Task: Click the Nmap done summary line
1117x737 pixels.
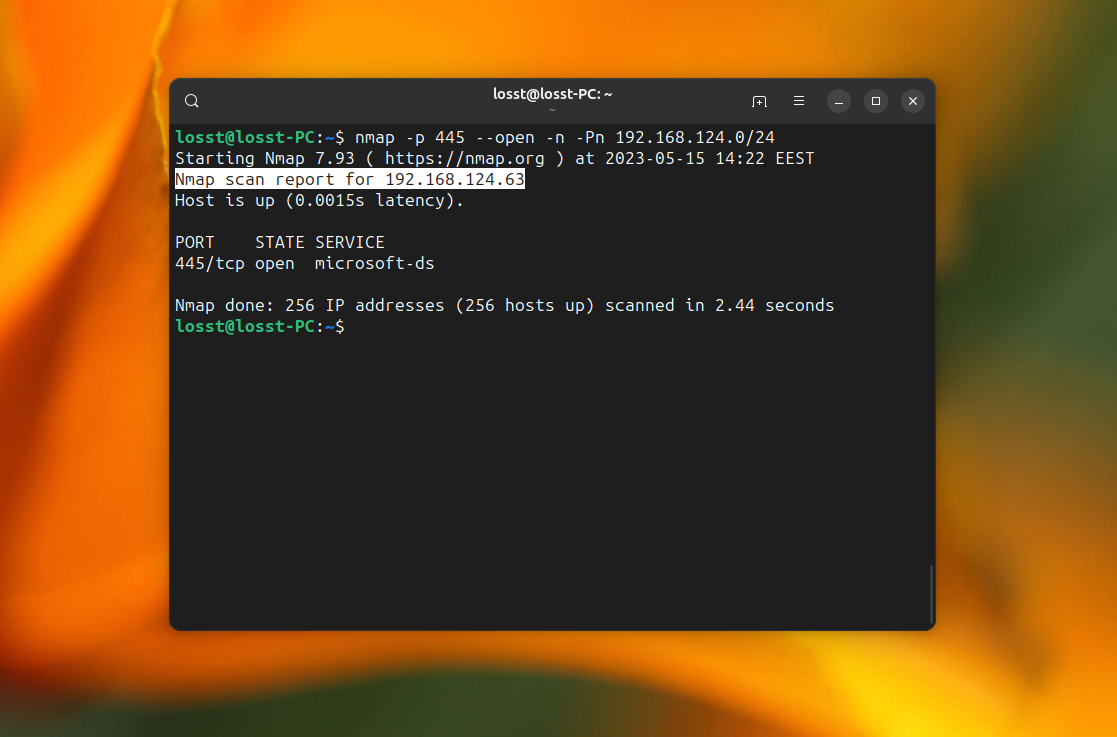Action: click(x=505, y=305)
